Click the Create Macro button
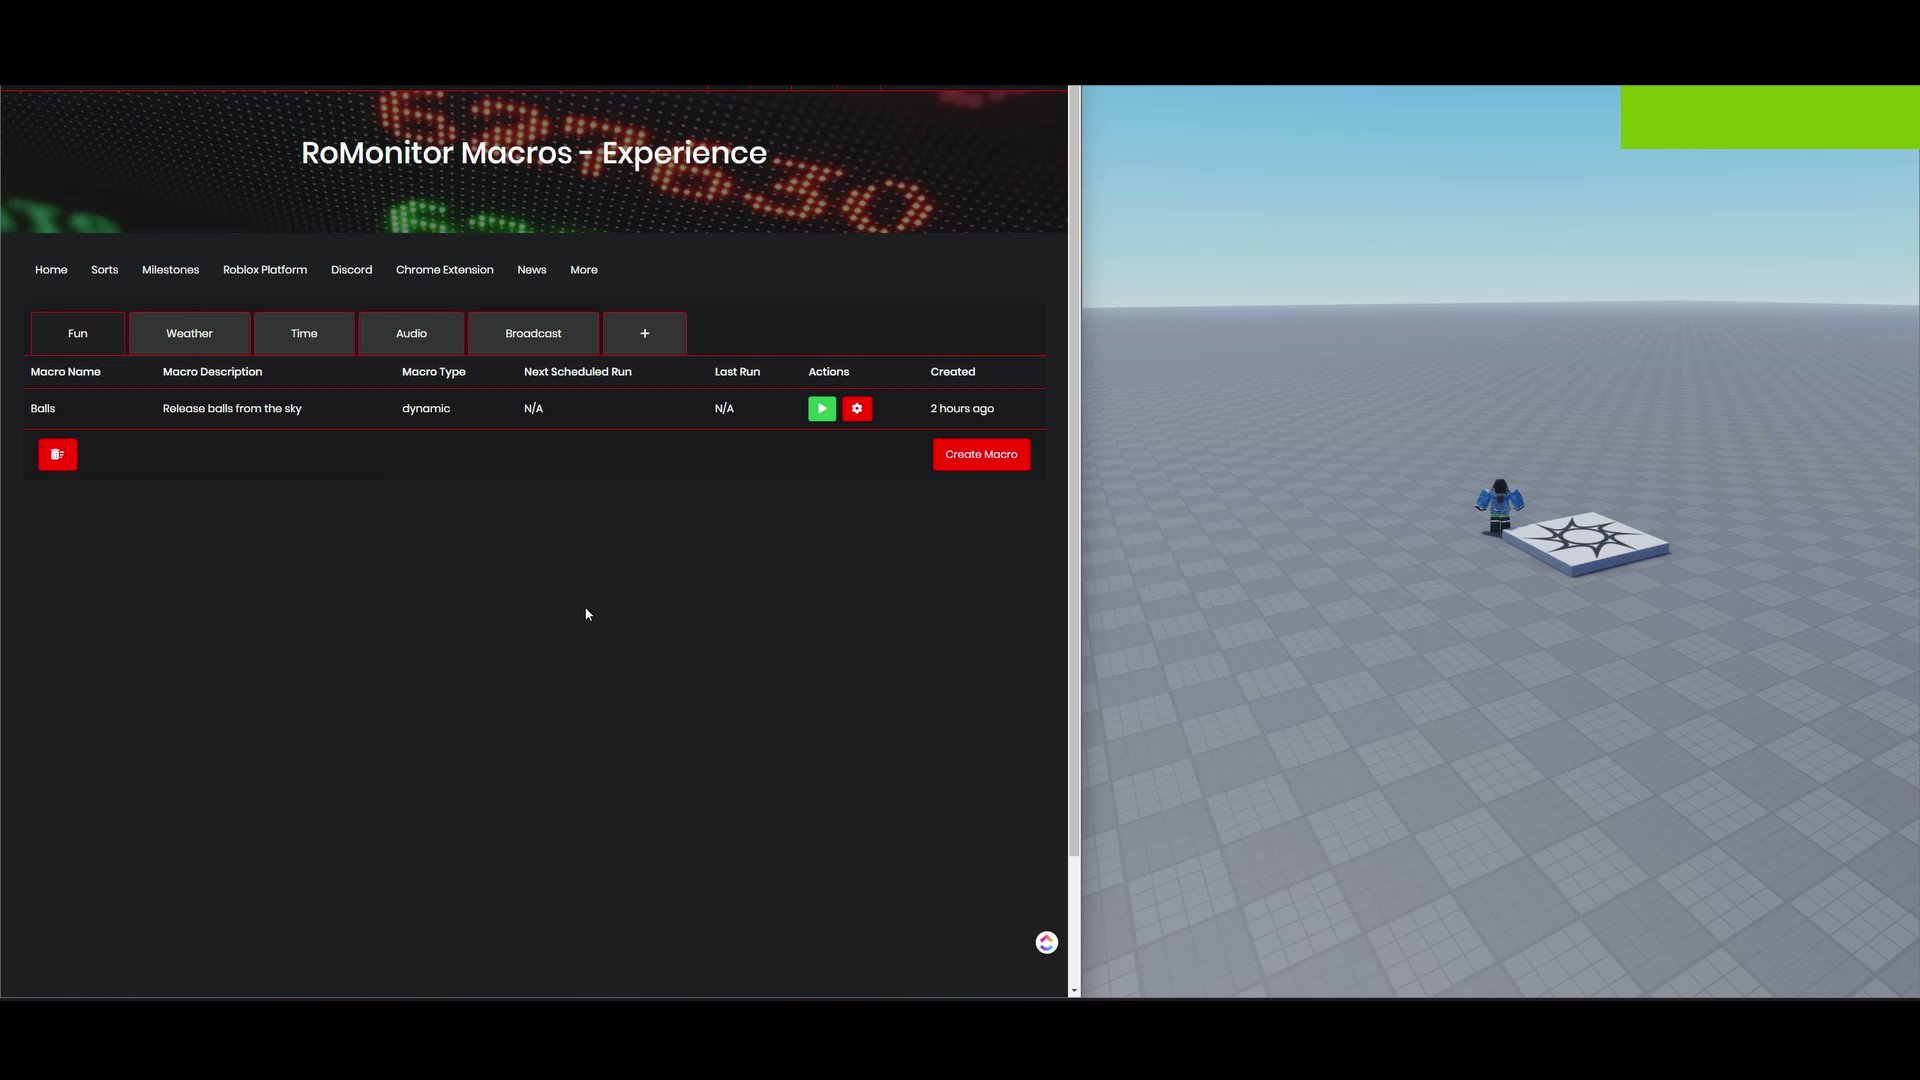 pyautogui.click(x=981, y=454)
